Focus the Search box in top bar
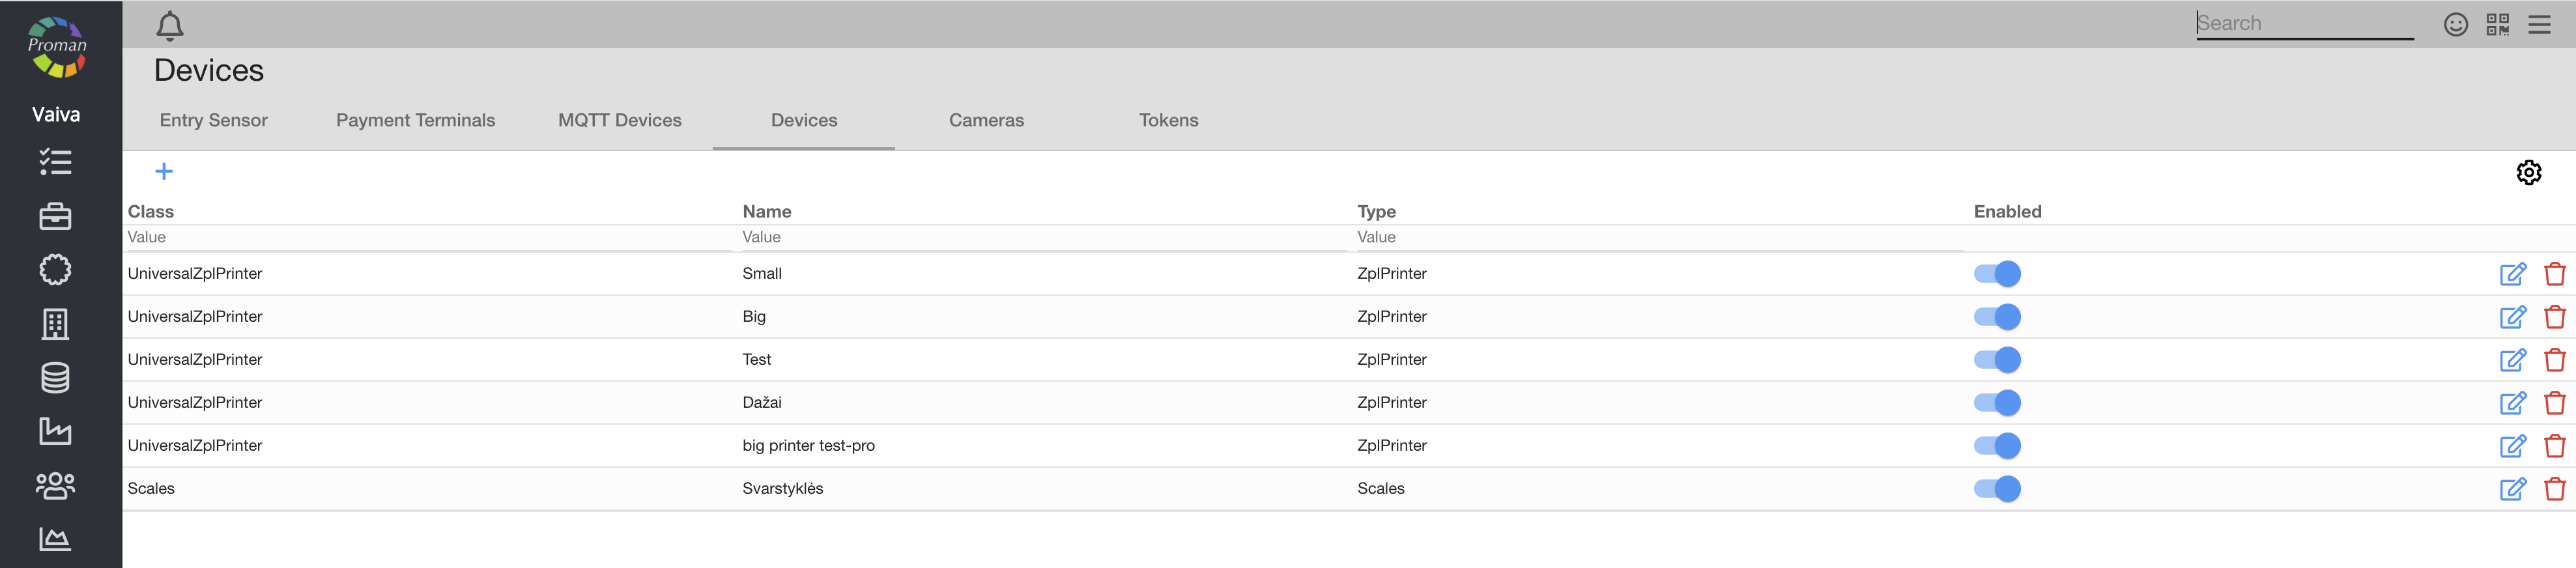The width and height of the screenshot is (2576, 568). click(x=2302, y=24)
